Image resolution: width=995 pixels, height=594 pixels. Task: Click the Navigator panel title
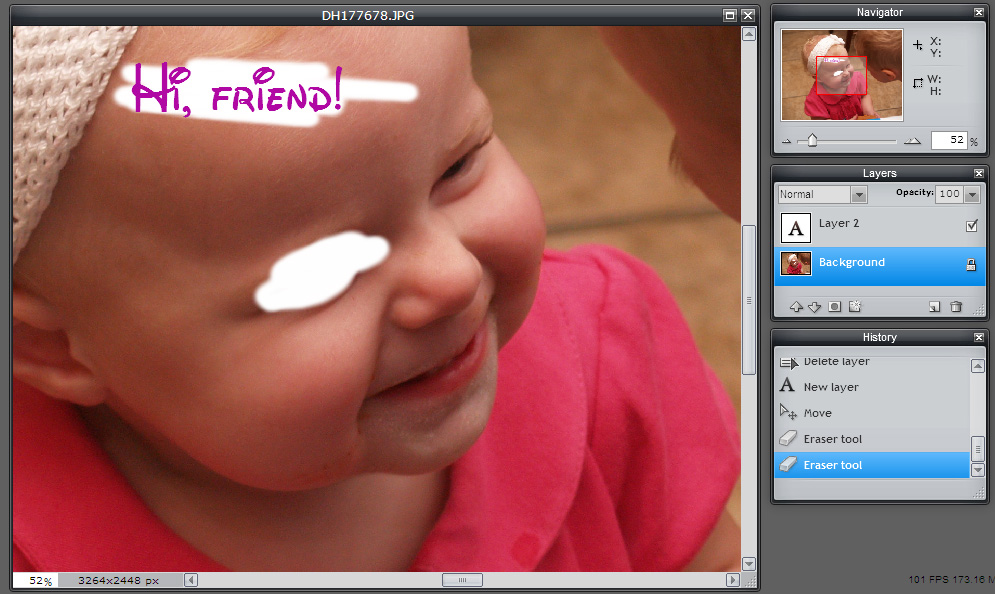[x=880, y=12]
